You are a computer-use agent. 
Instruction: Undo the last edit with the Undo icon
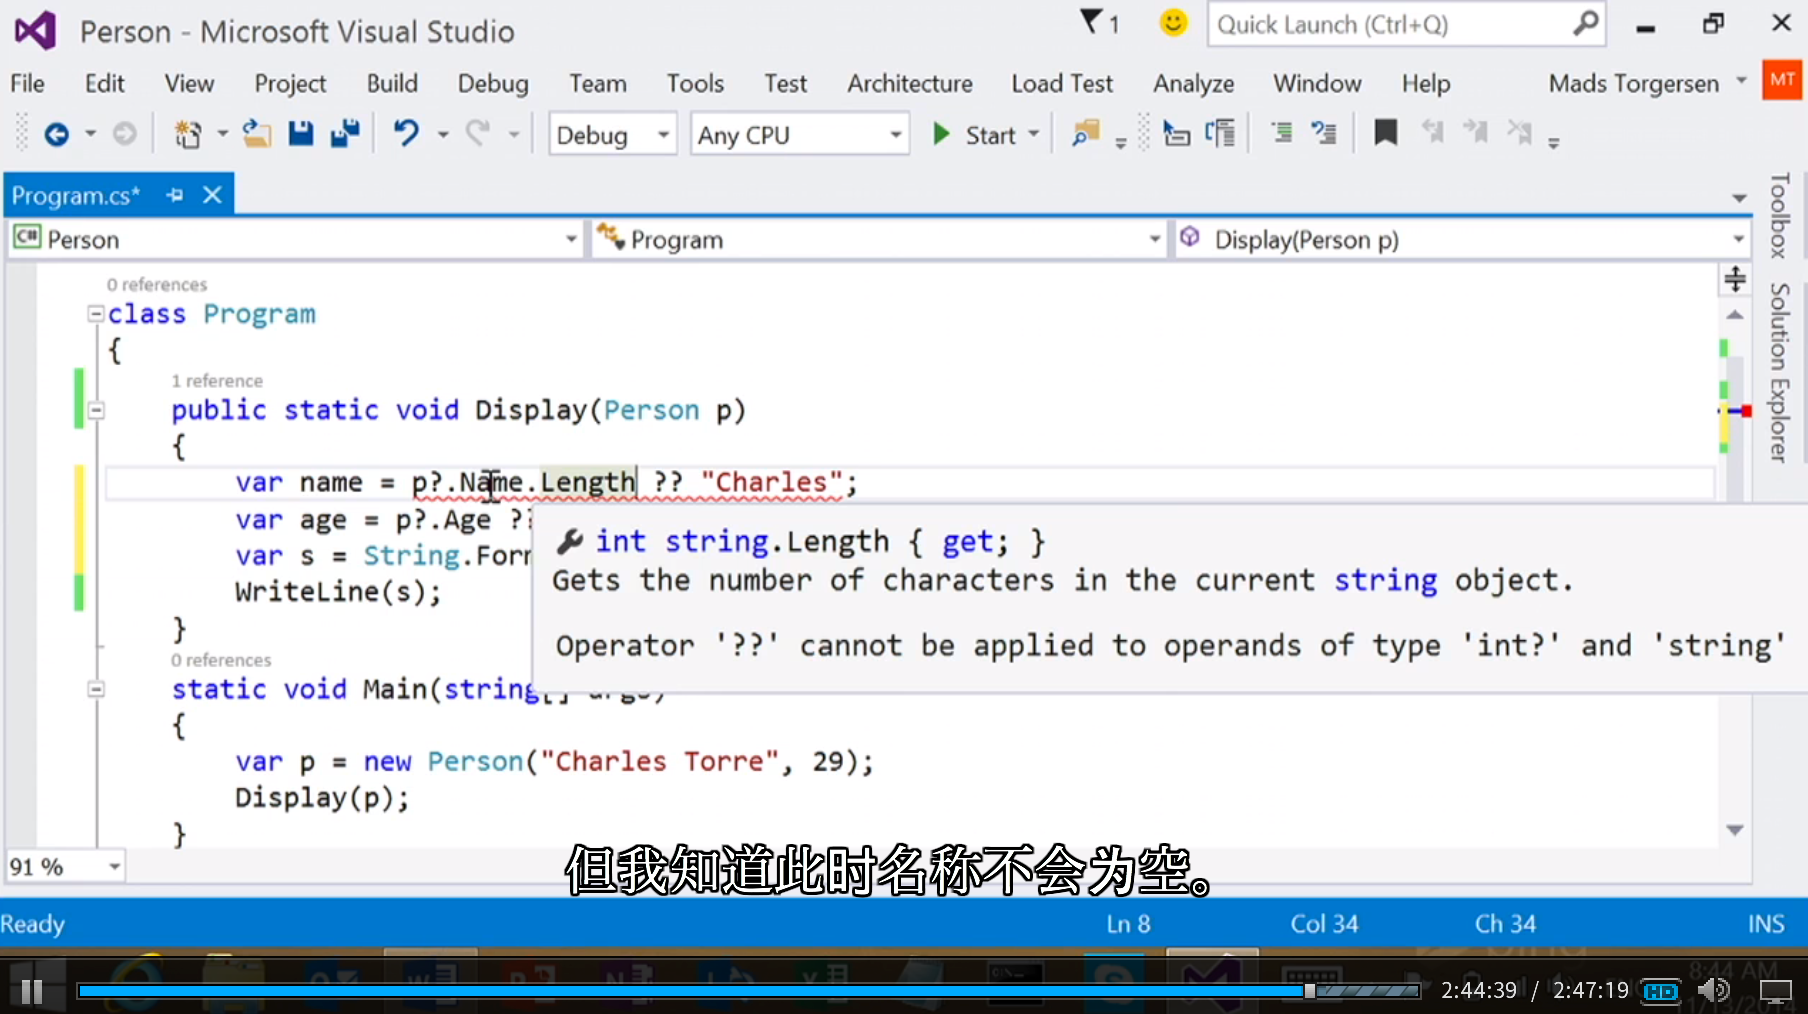tap(406, 134)
